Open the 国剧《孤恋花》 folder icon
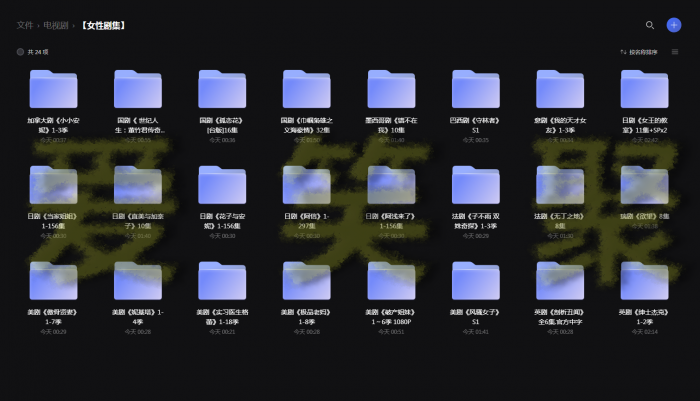700x401 pixels. point(222,89)
